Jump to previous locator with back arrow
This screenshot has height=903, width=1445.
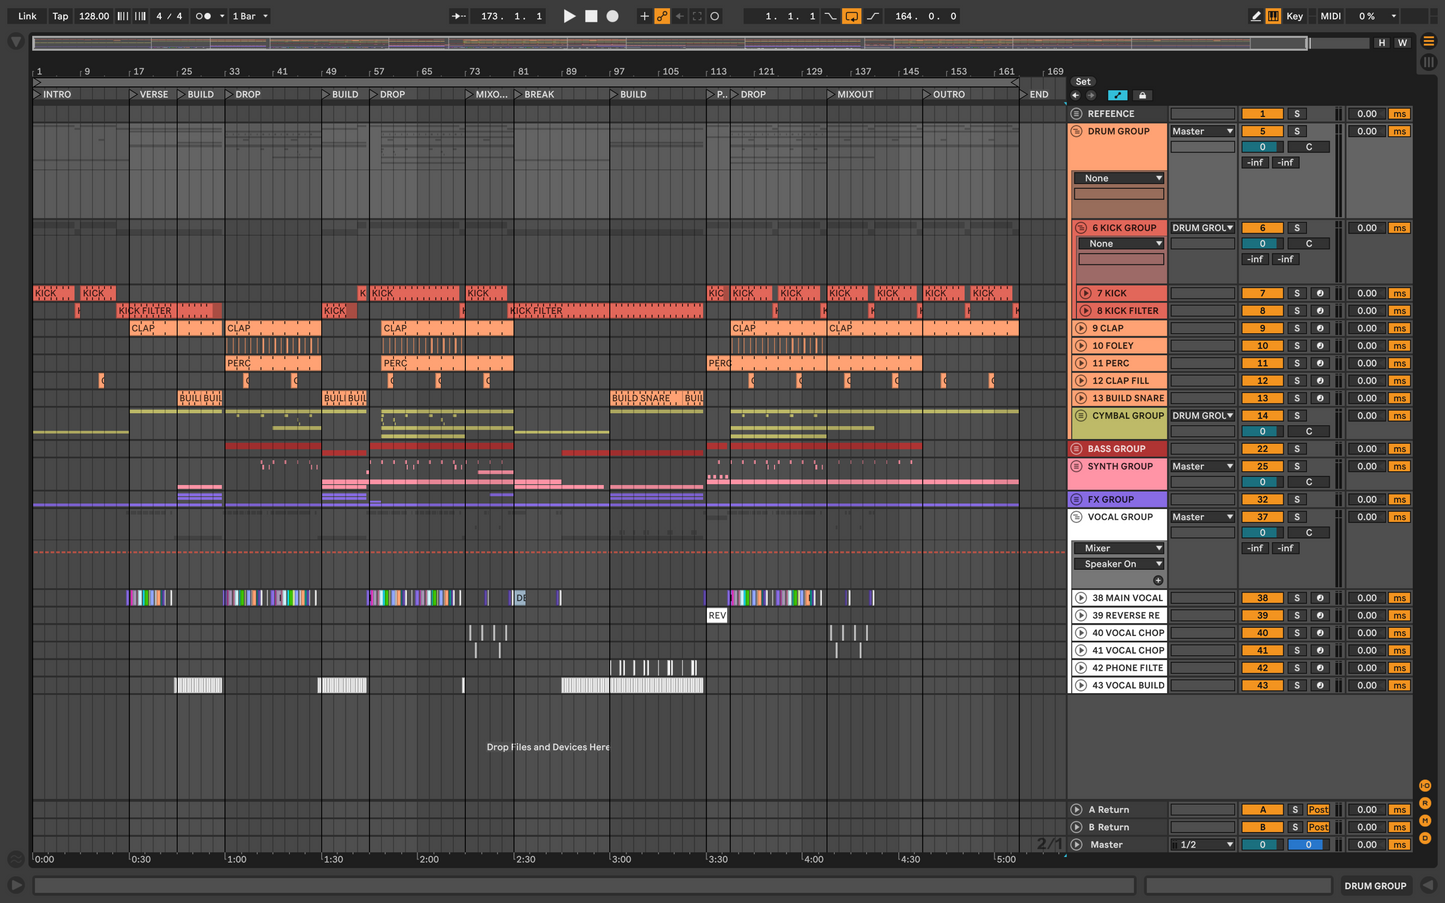click(1076, 95)
